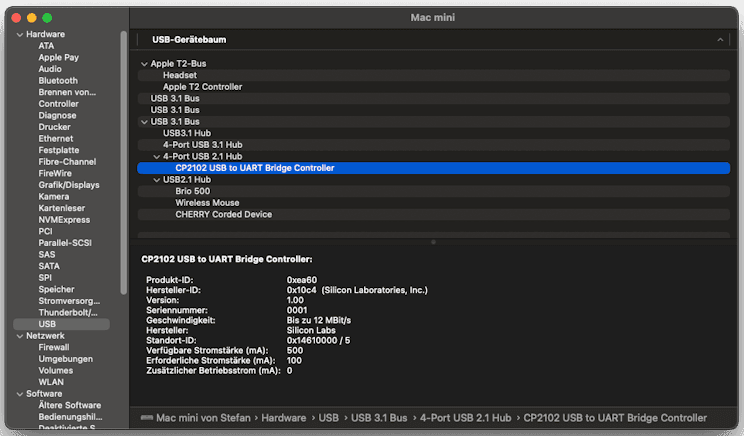This screenshot has width=744, height=436.
Task: Open WLAN under Netzwerk
Action: tap(51, 382)
